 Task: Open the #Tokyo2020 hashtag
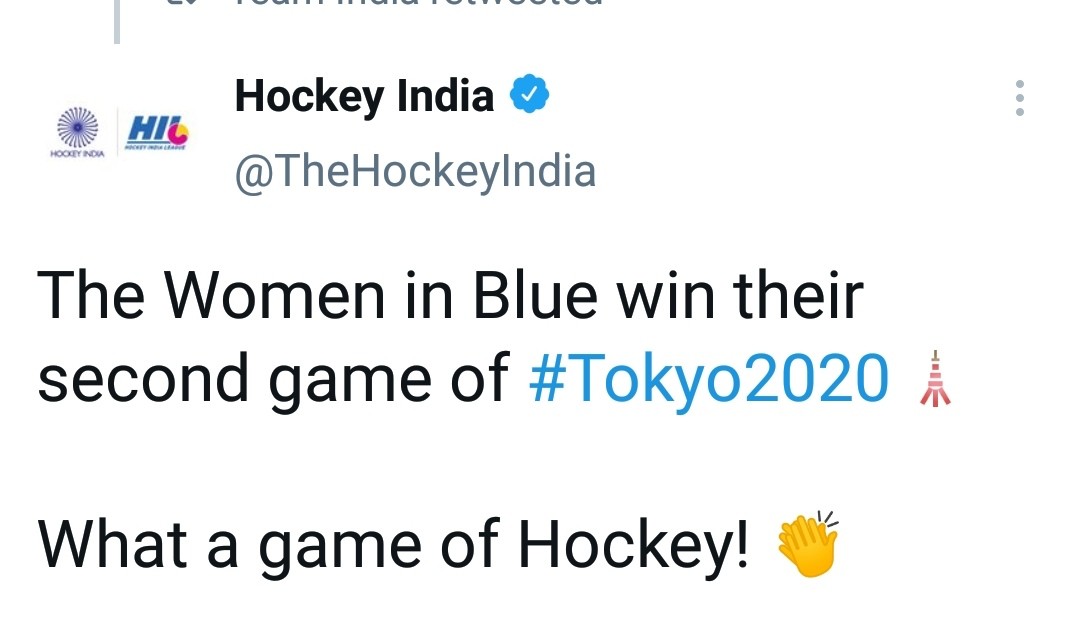pos(708,380)
